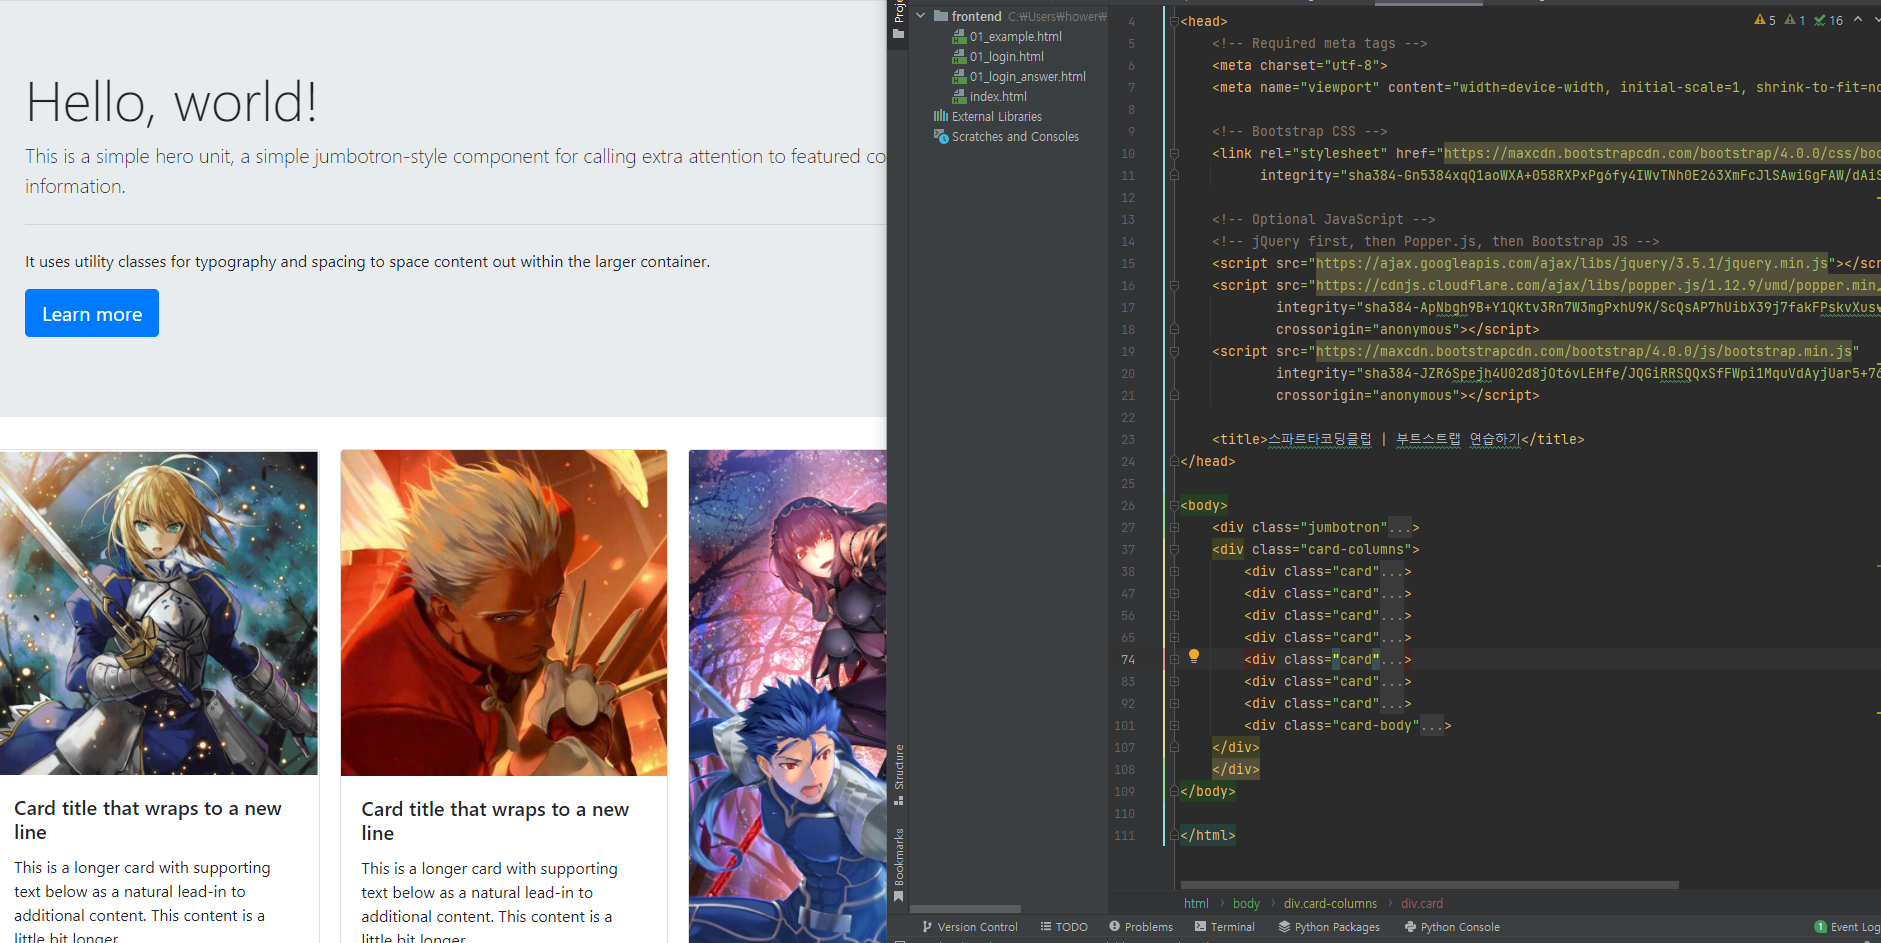Open the Bookmarks tool window side tab
Screen dimensions: 1881x943
(898, 864)
